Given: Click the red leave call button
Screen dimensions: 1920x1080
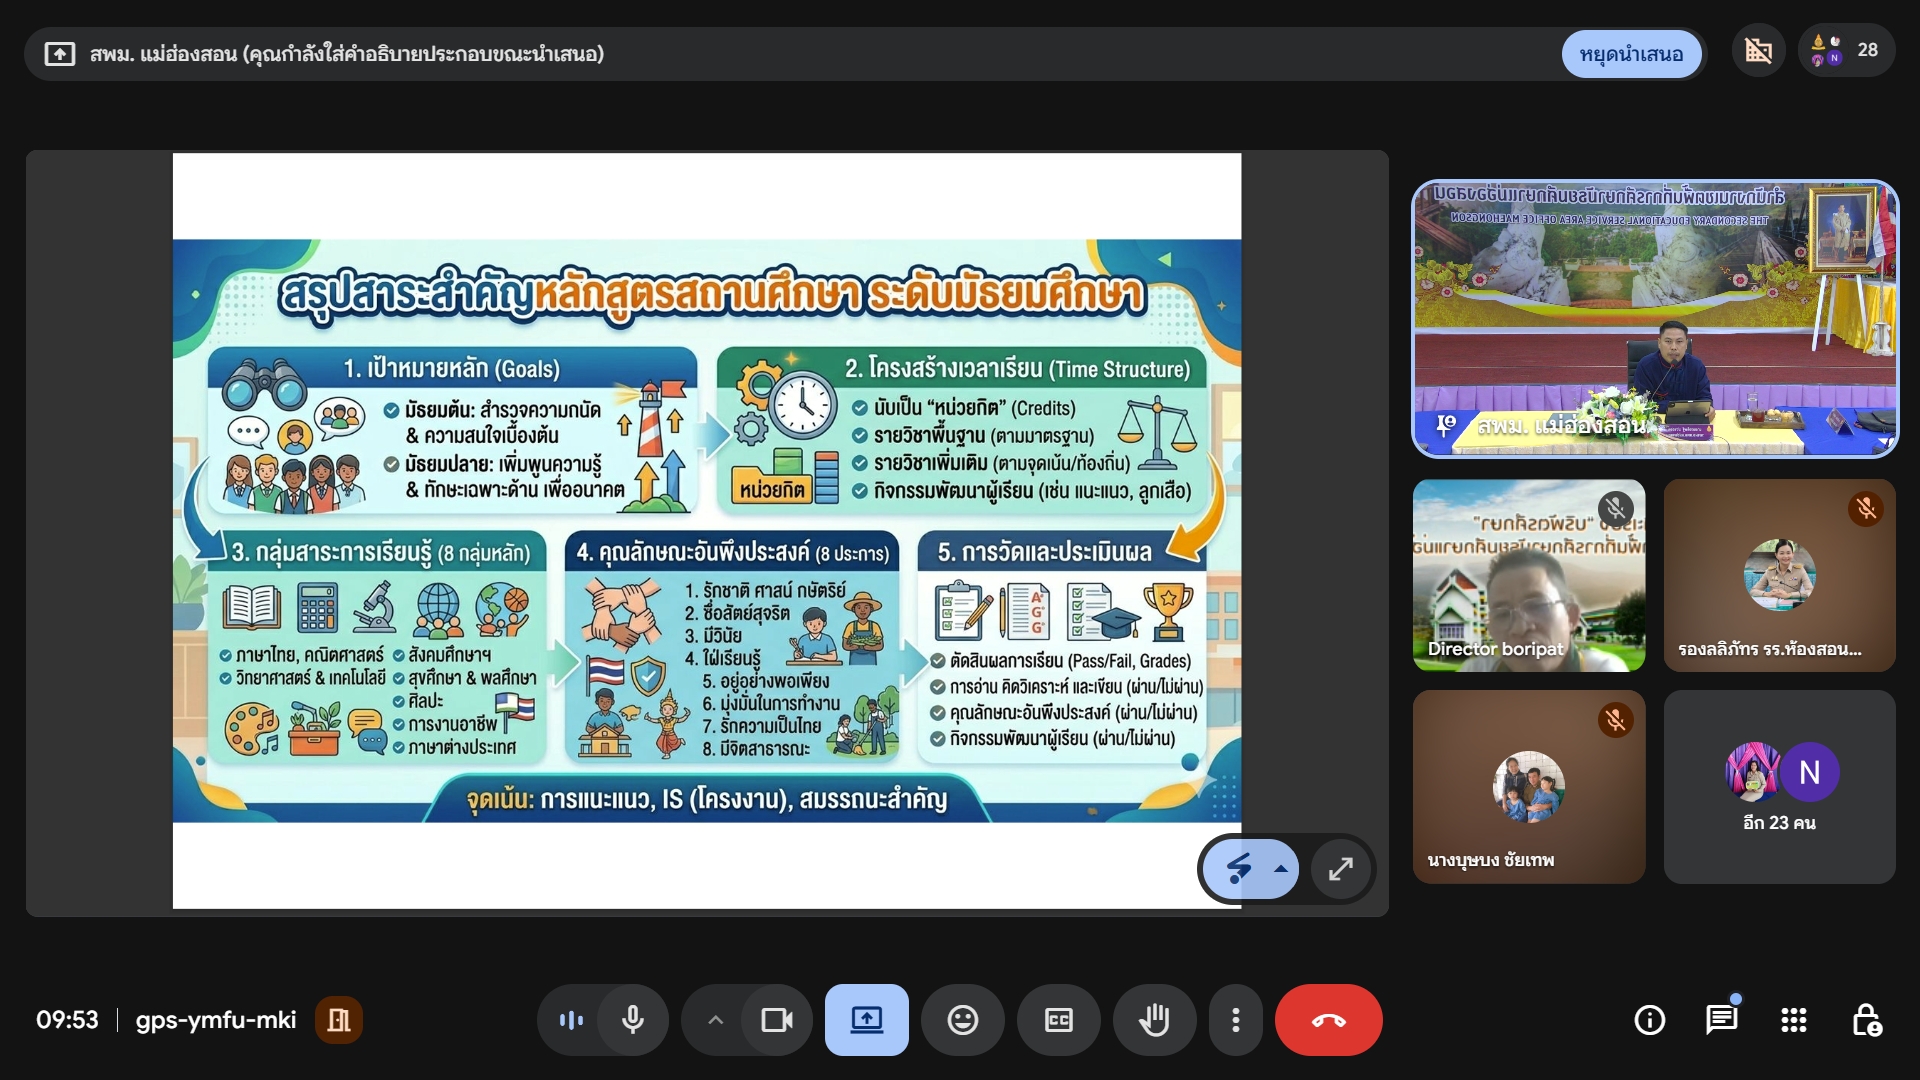Looking at the screenshot, I should click(x=1328, y=1020).
